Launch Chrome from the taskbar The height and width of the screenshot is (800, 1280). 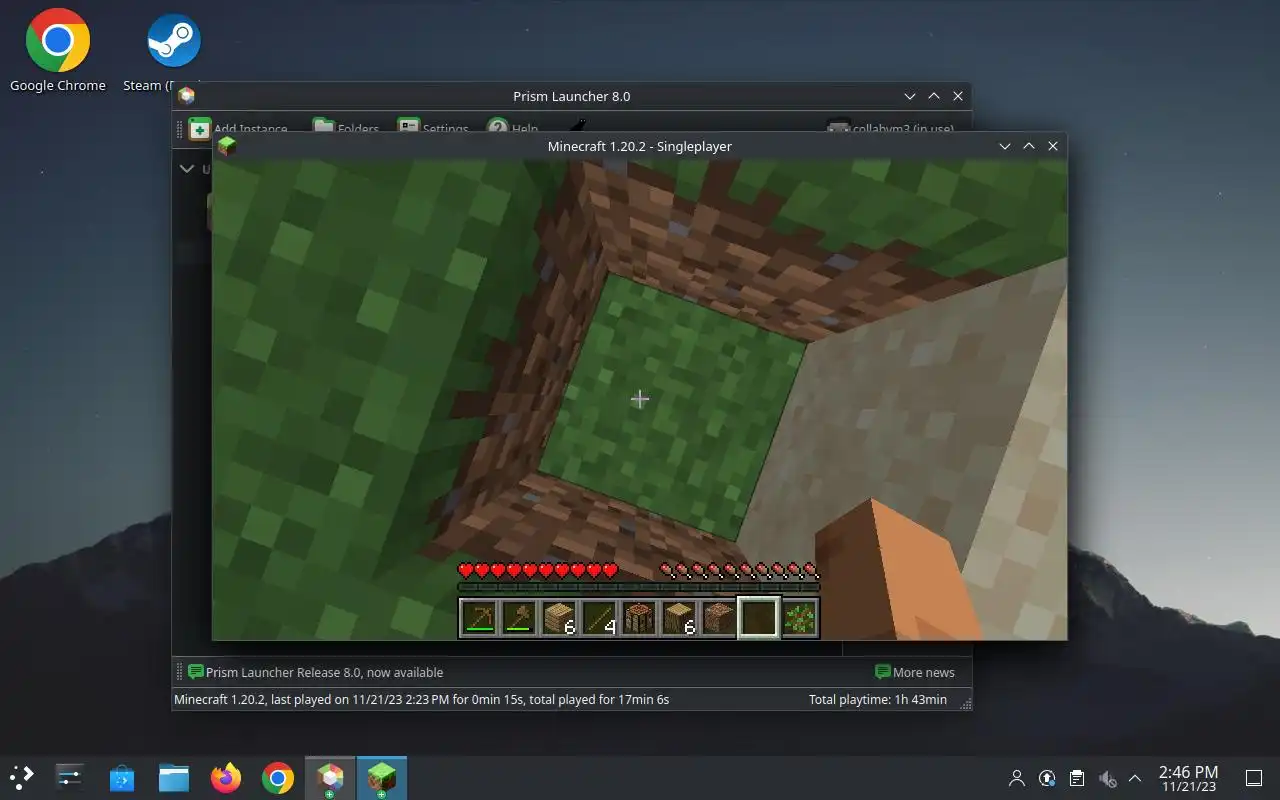278,778
